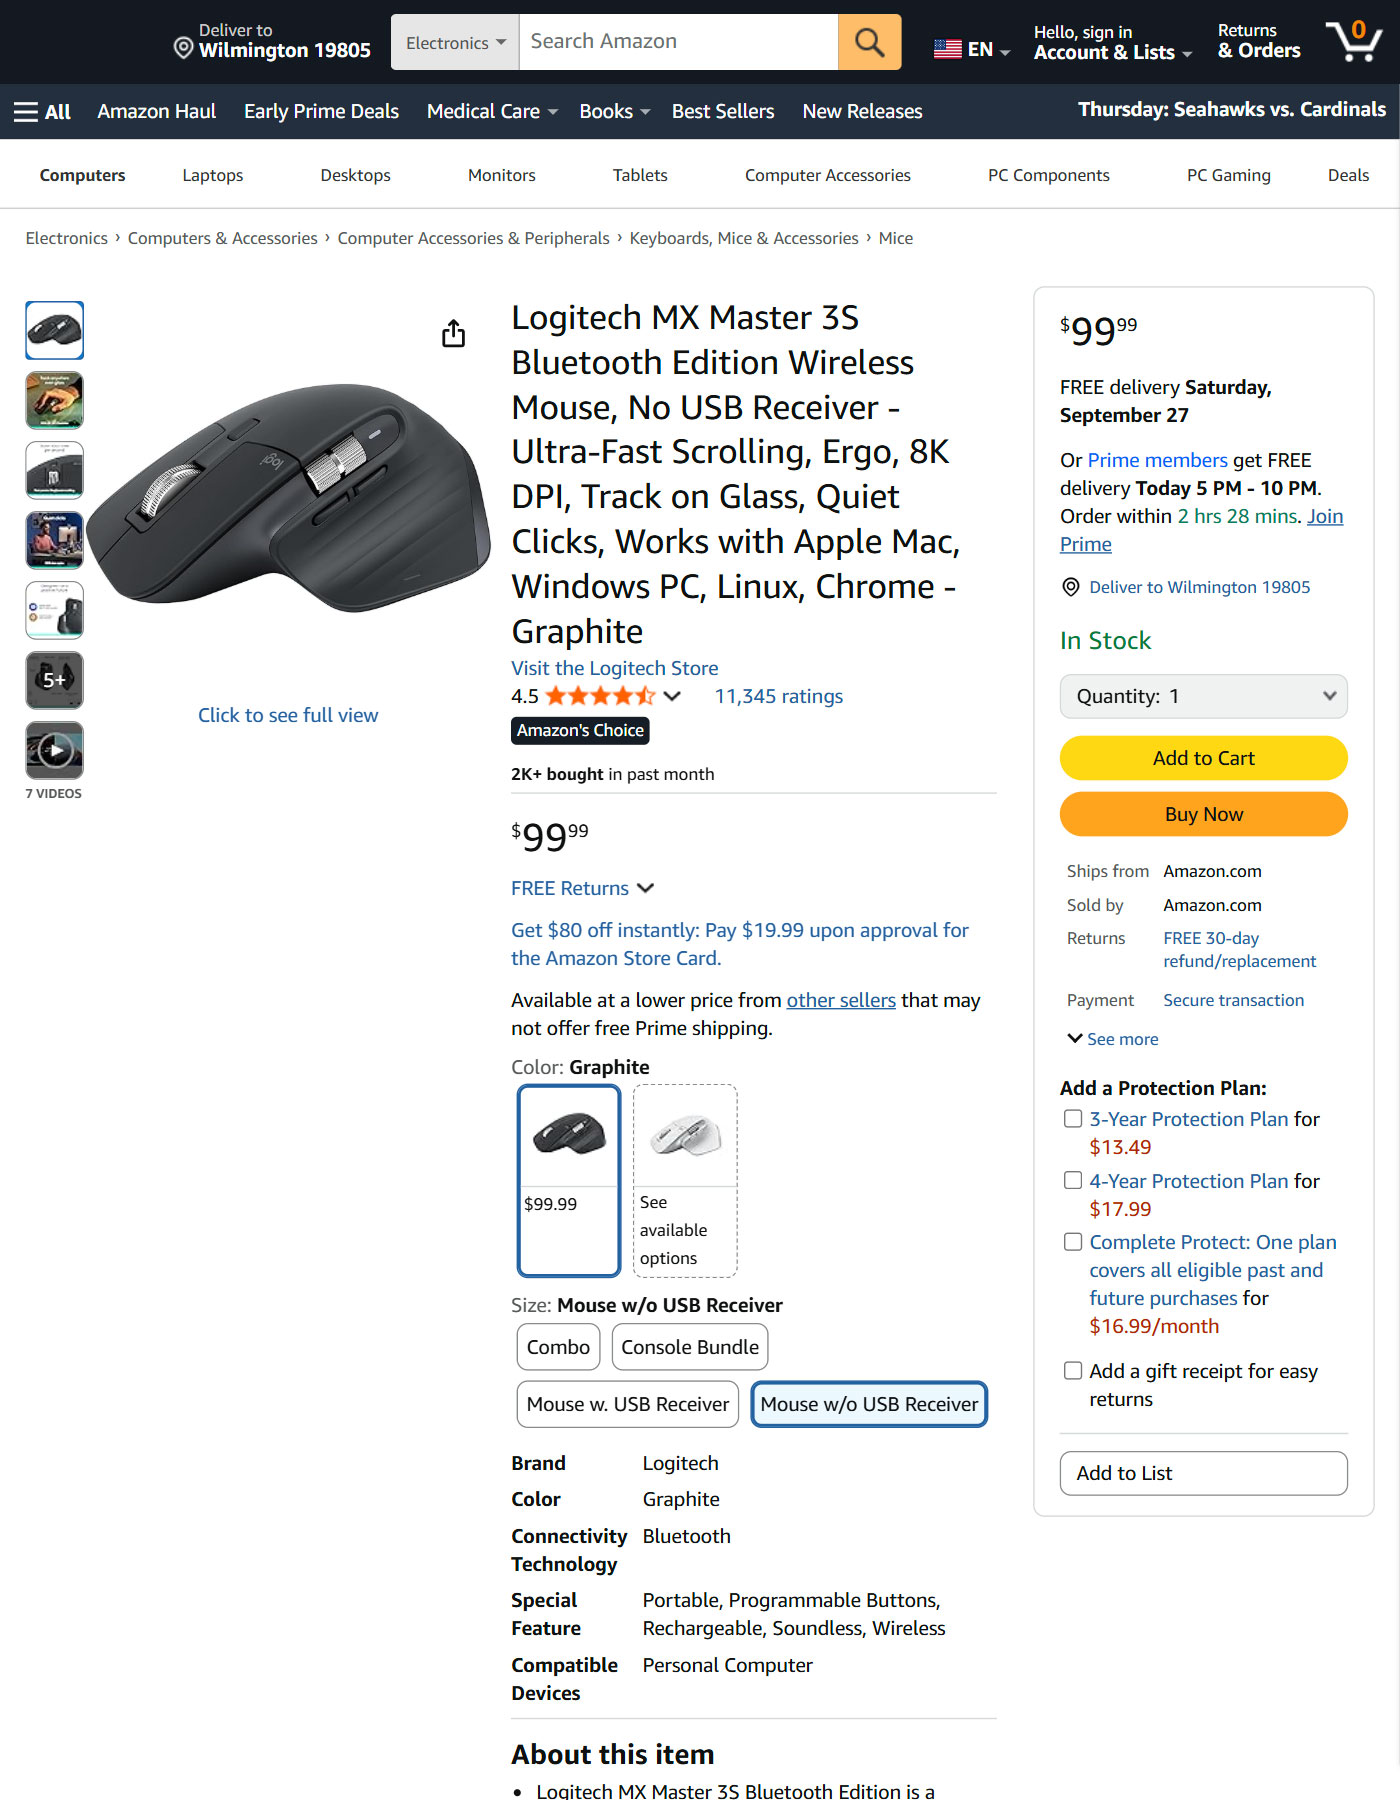
Task: Open the Quantity dropdown
Action: click(x=1203, y=696)
